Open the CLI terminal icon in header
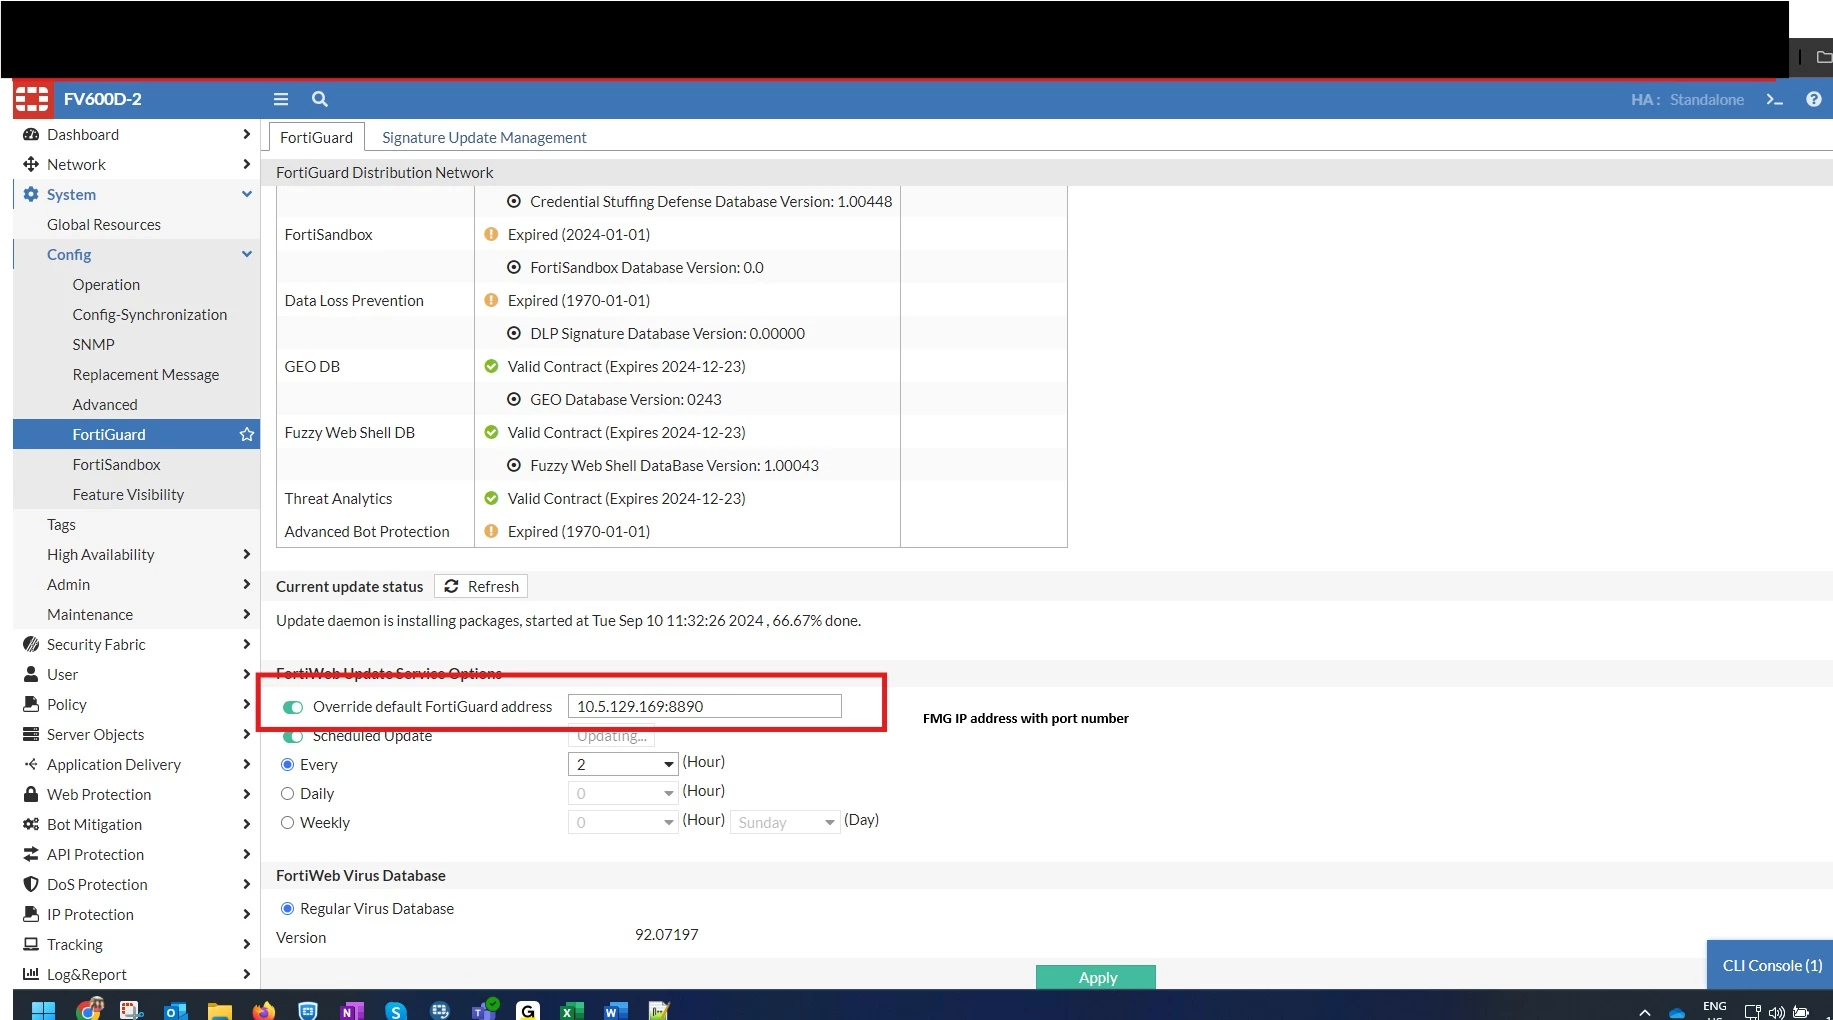1833x1020 pixels. [x=1775, y=99]
